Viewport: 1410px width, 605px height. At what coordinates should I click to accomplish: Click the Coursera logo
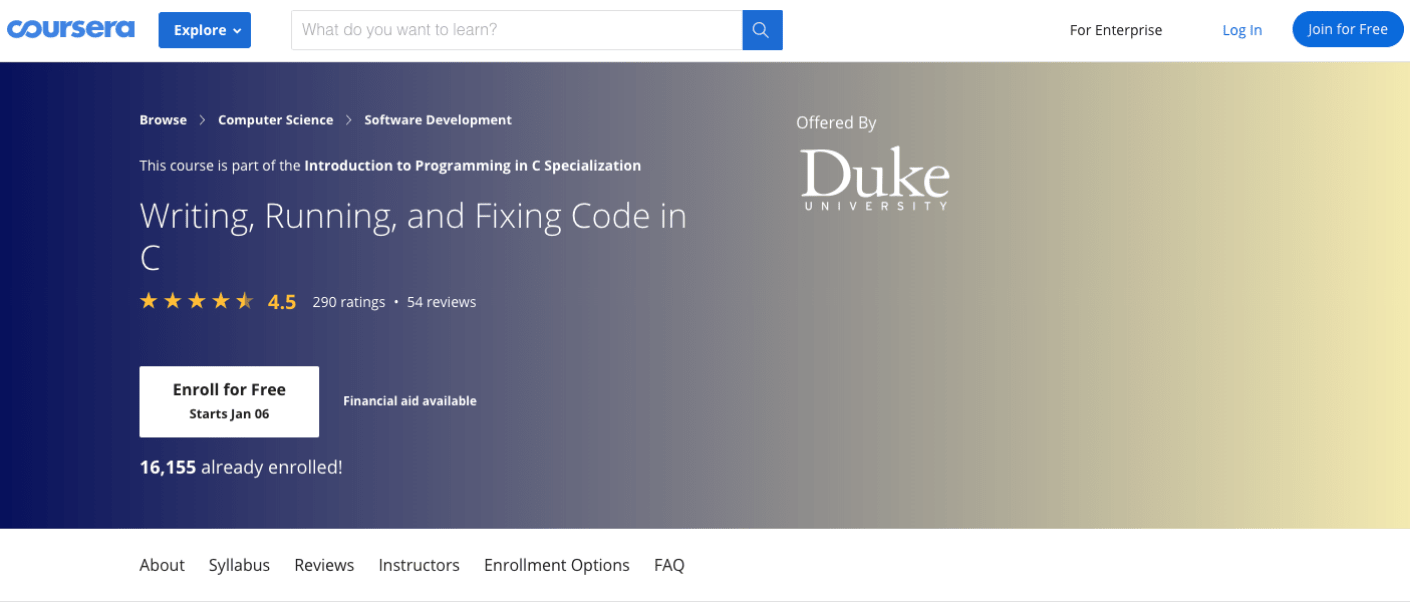pyautogui.click(x=70, y=29)
